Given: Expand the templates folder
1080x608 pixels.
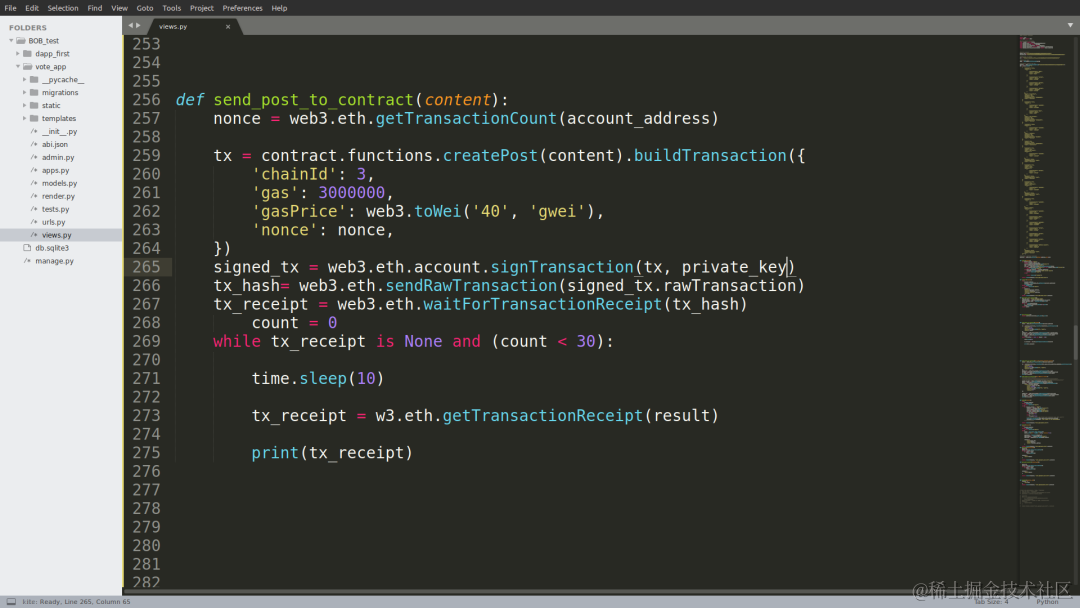Looking at the screenshot, I should 25,118.
